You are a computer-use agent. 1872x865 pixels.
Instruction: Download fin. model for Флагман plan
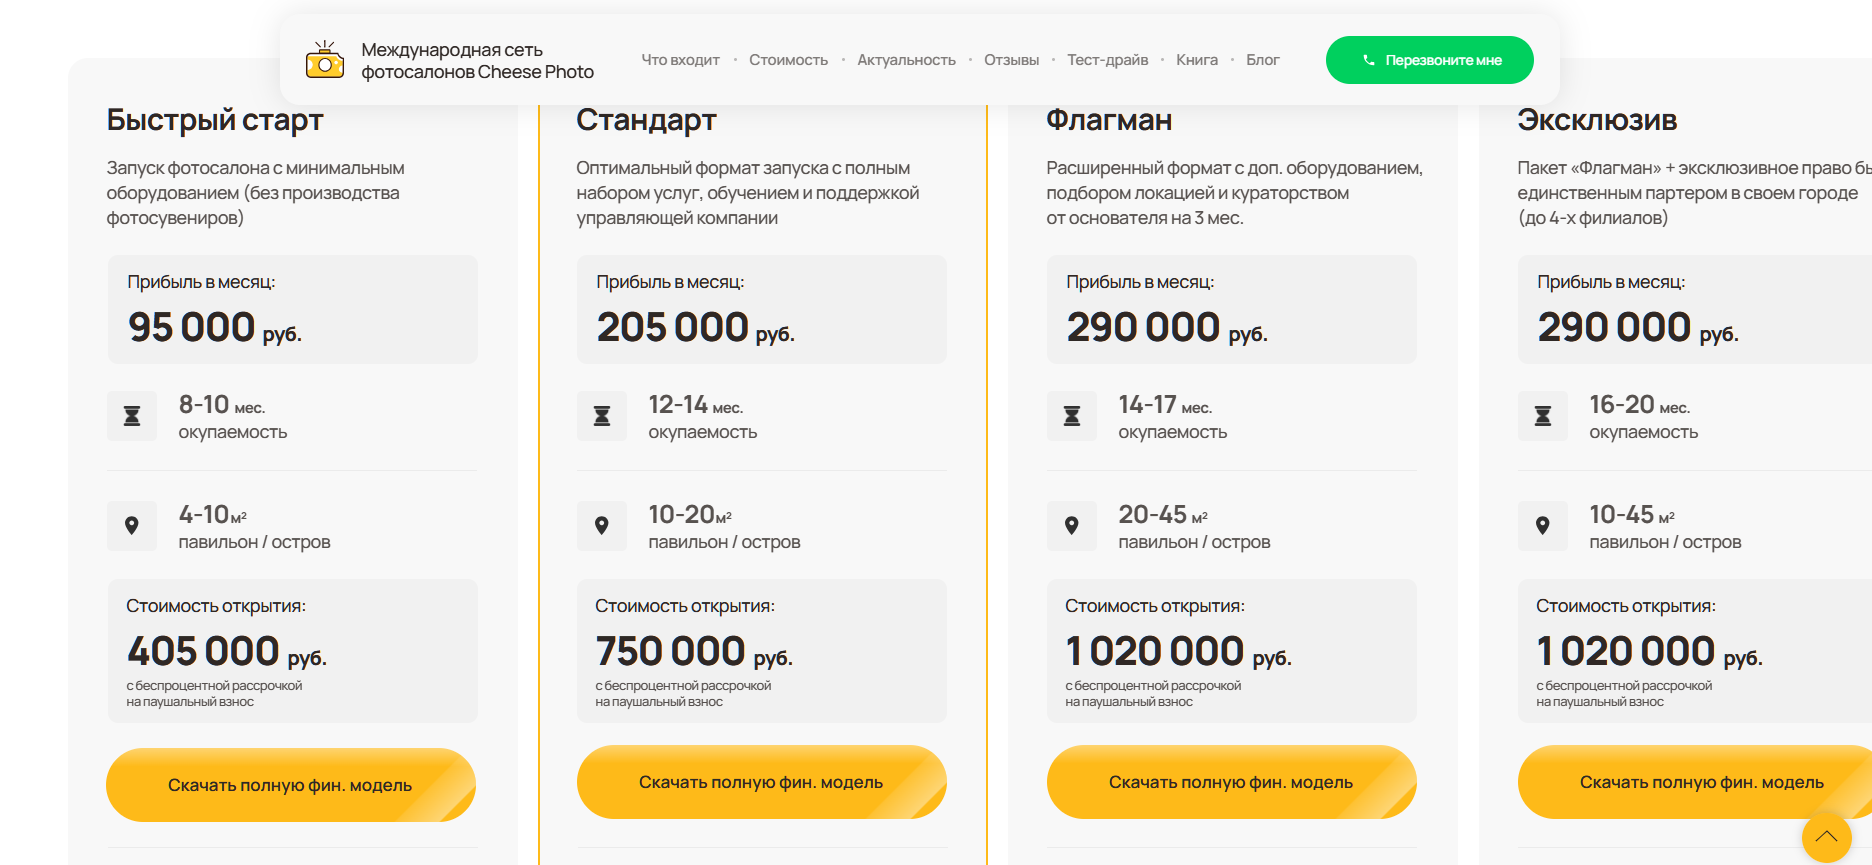pos(1231,782)
